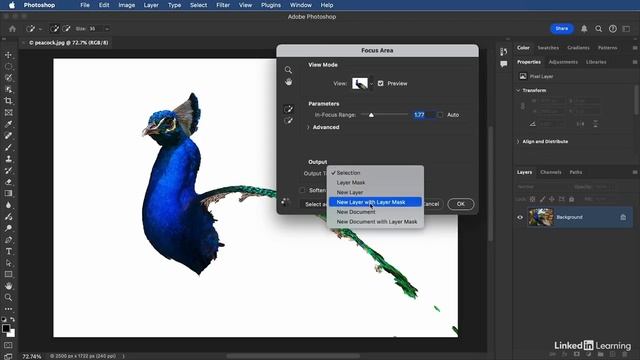Image resolution: width=640 pixels, height=360 pixels.
Task: Check the Soften Edge checkbox
Action: click(x=302, y=190)
